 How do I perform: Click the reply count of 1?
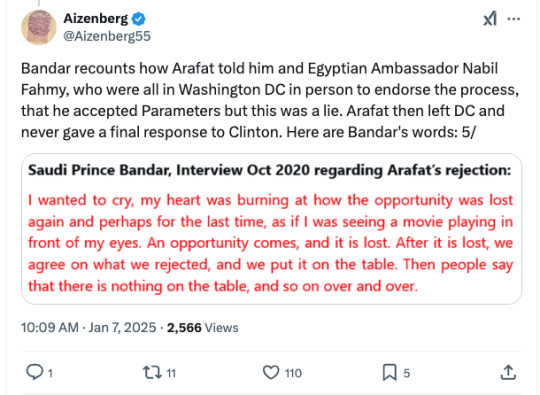pyautogui.click(x=50, y=373)
